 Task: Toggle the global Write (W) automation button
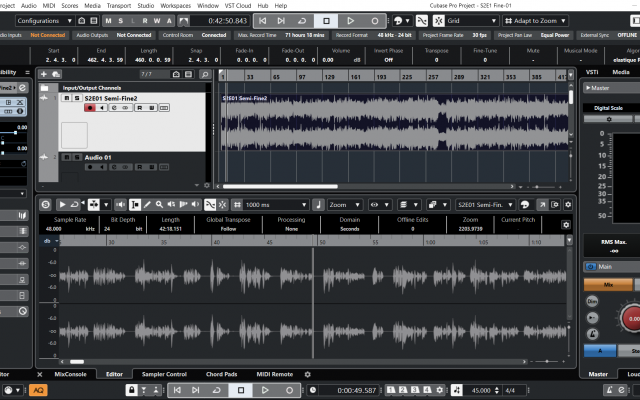[x=157, y=21]
